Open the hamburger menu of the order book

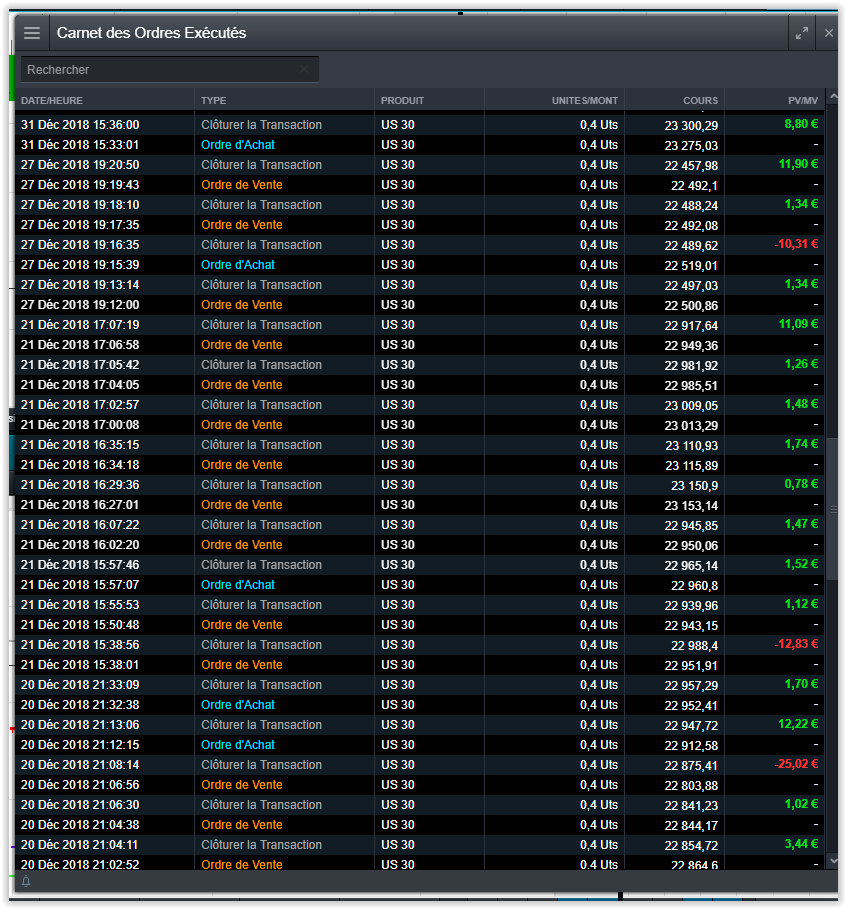coord(32,33)
